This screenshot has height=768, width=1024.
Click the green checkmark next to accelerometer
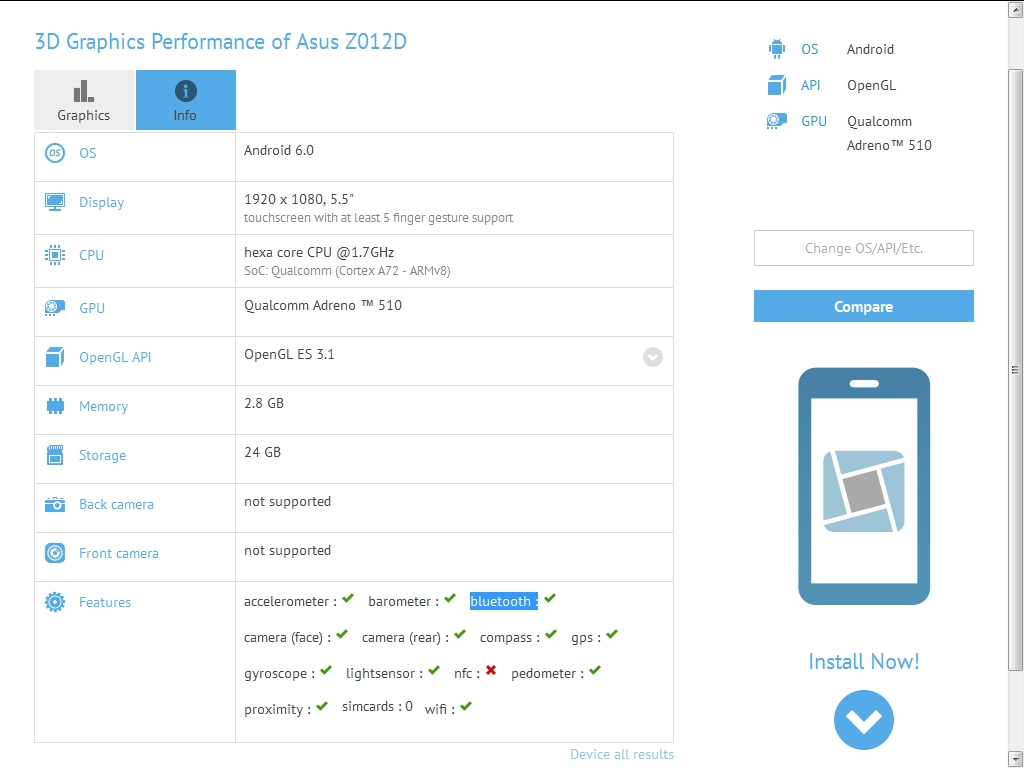coord(348,599)
